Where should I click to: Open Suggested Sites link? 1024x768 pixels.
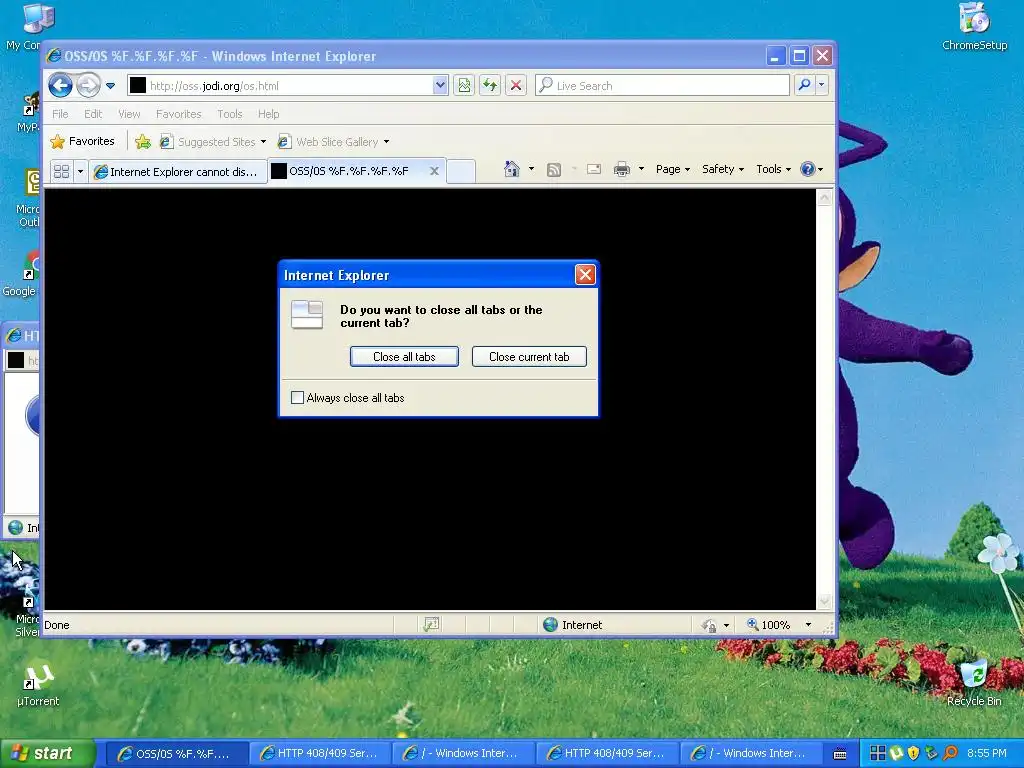213,142
